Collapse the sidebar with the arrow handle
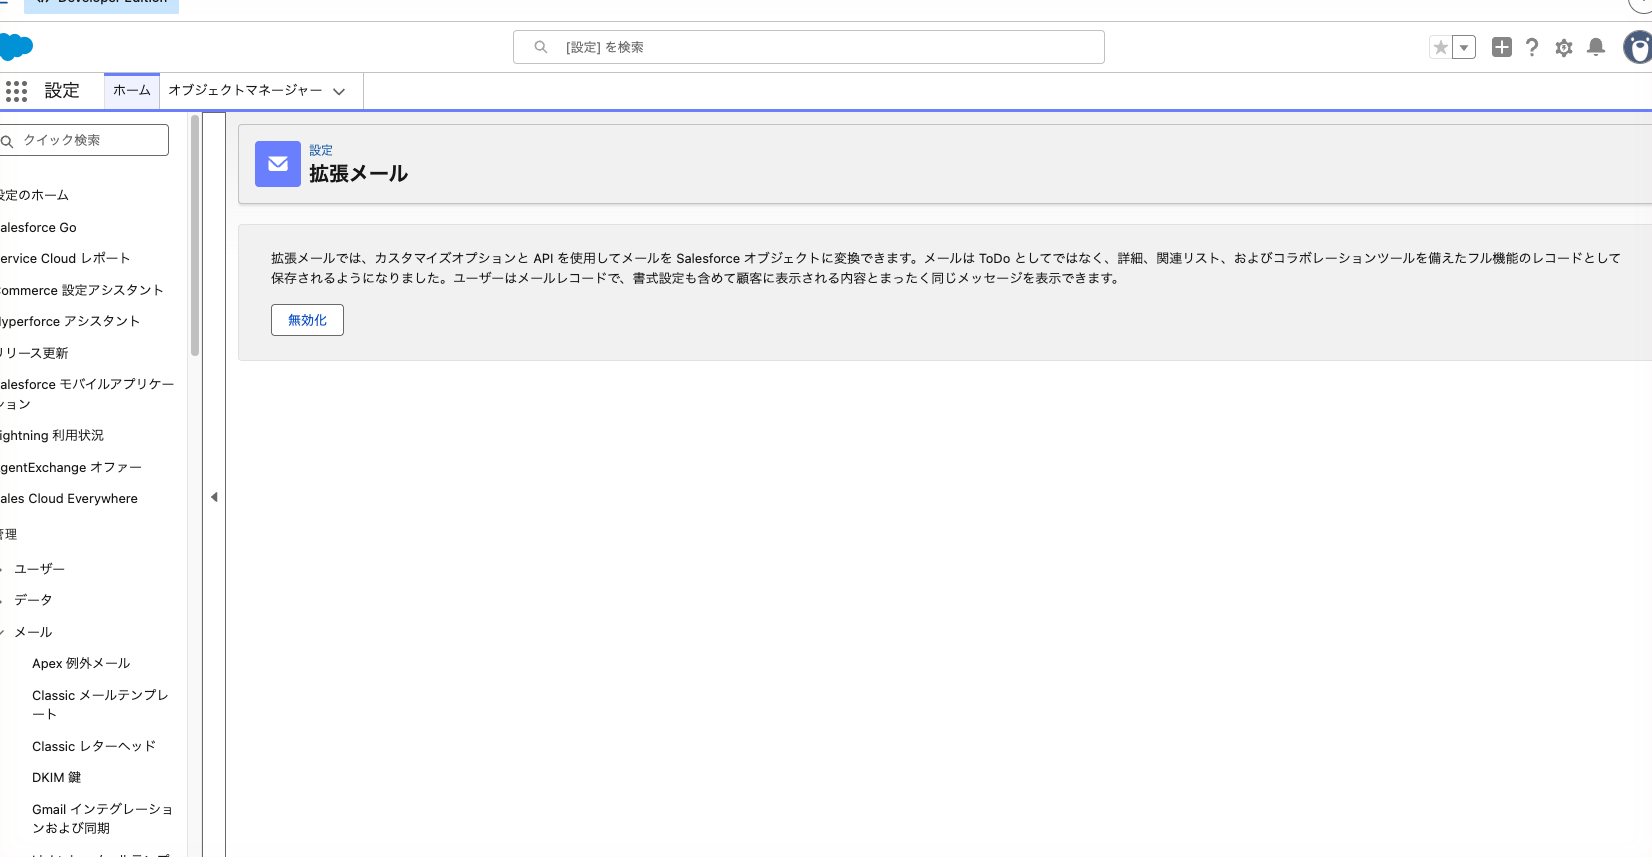The image size is (1652, 857). pyautogui.click(x=214, y=497)
